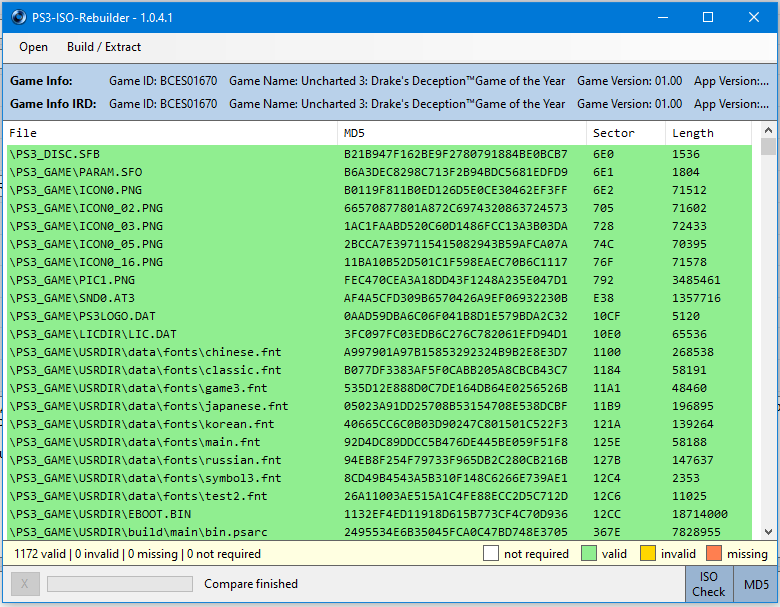Sort list by the Sector column header

coord(625,133)
